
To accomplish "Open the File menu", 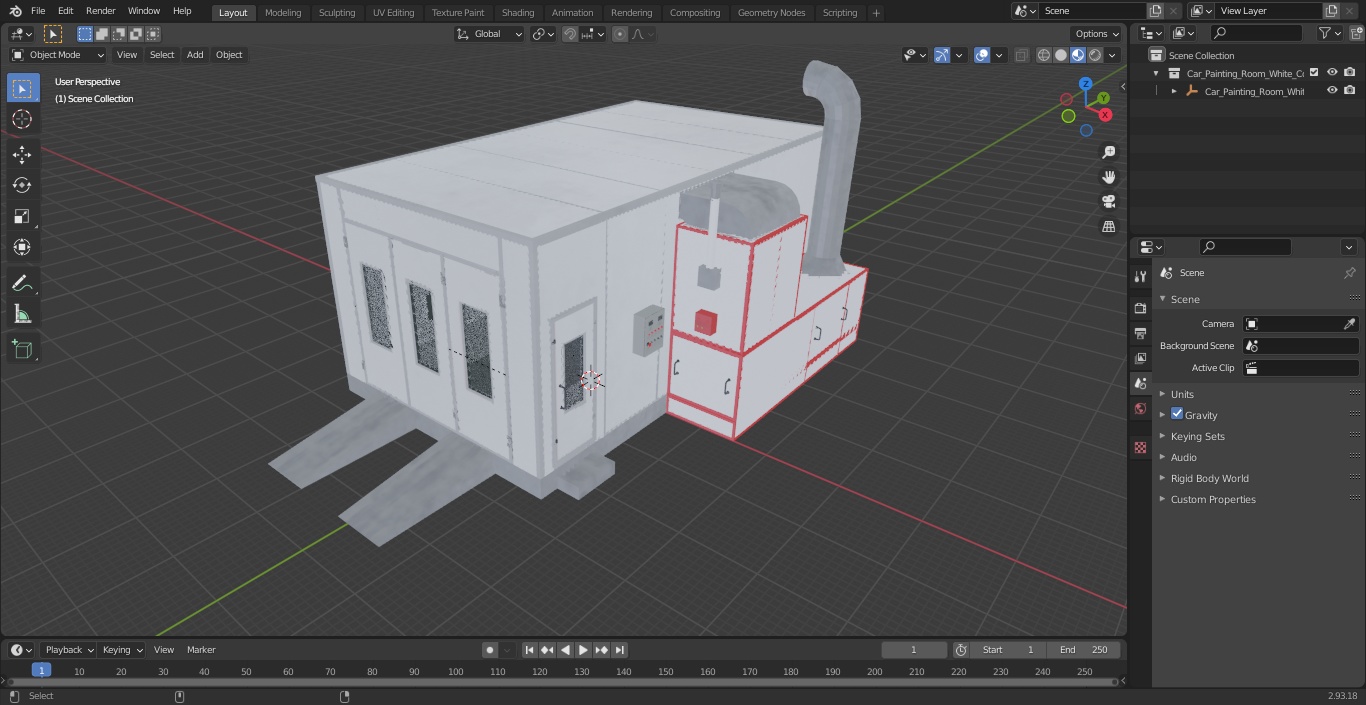I will (38, 11).
